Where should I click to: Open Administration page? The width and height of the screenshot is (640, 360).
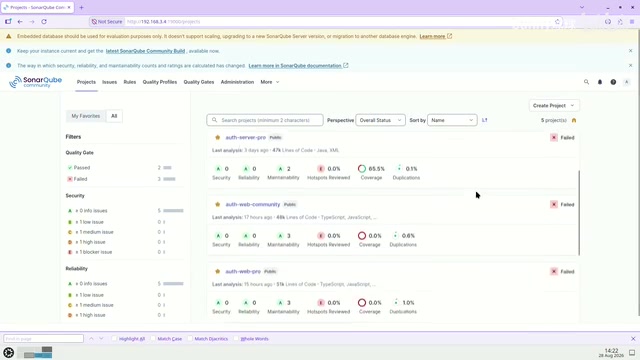237,82
